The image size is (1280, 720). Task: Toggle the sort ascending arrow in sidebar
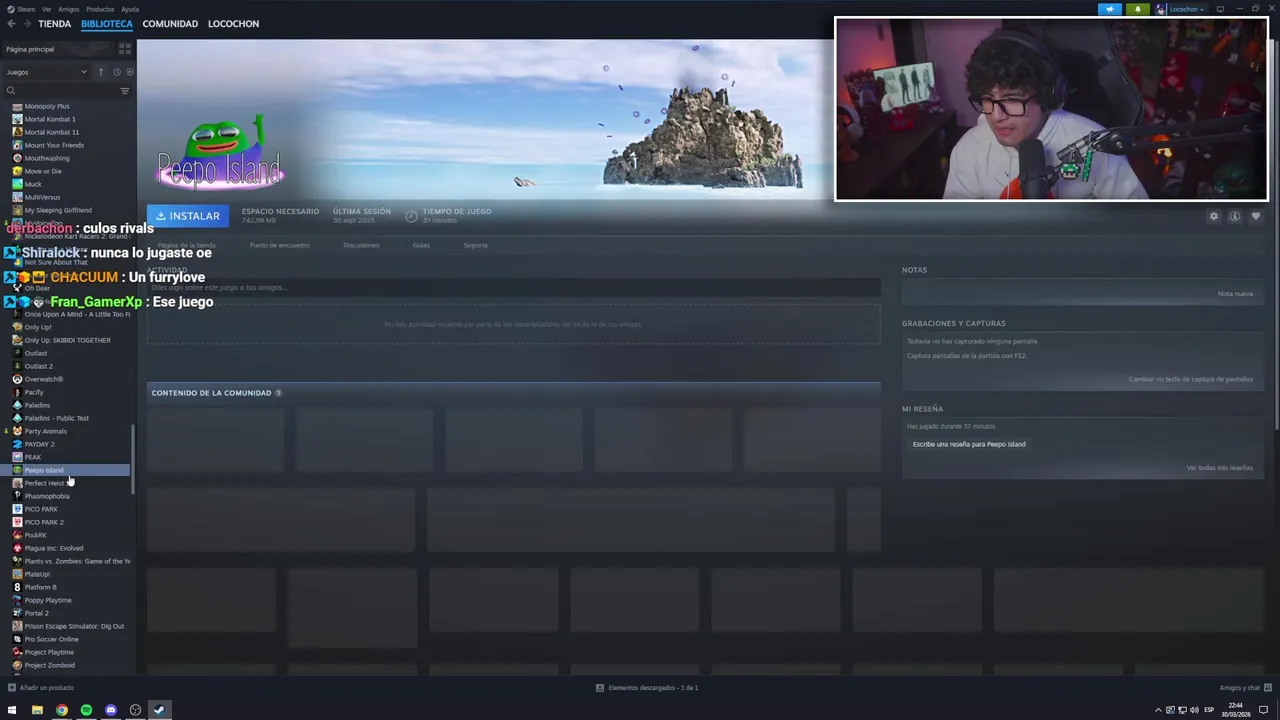coord(100,72)
